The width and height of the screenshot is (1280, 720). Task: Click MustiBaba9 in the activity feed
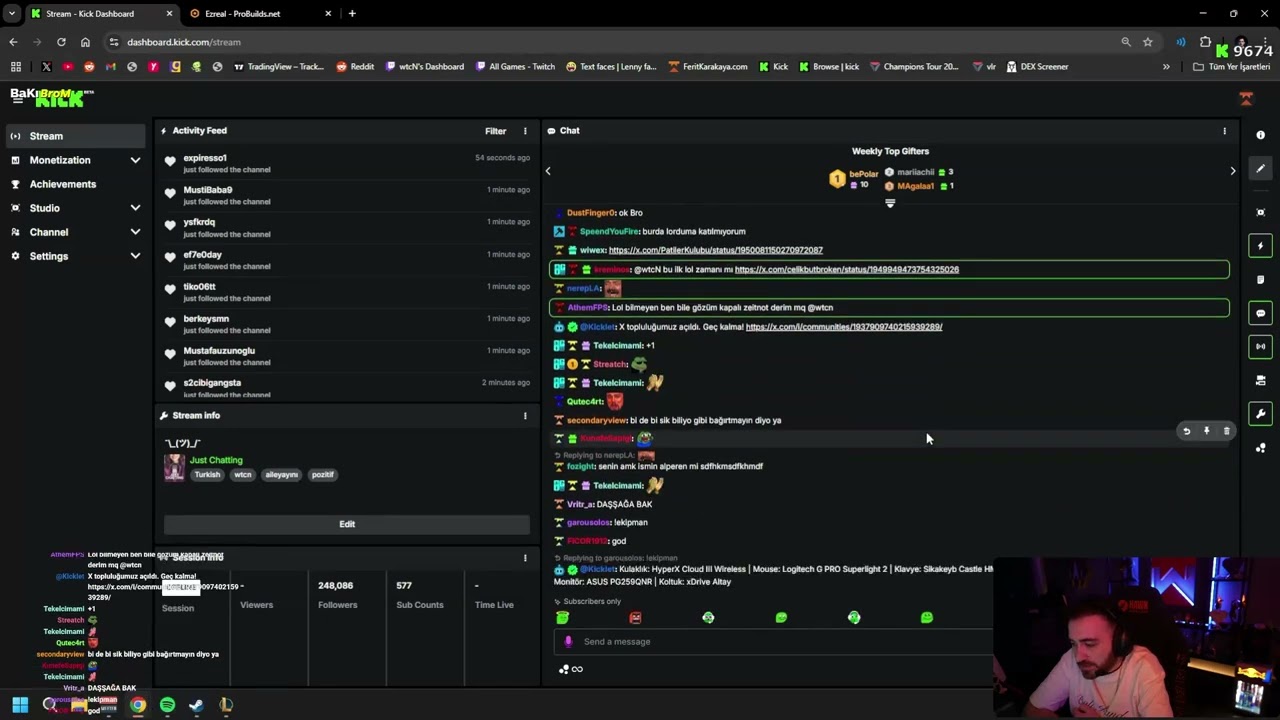(208, 190)
